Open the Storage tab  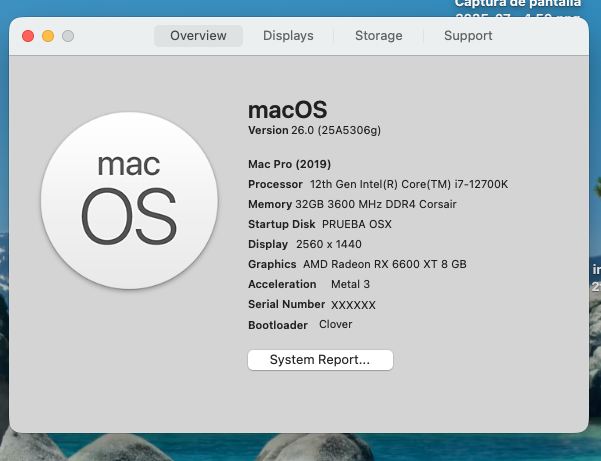[x=379, y=36]
